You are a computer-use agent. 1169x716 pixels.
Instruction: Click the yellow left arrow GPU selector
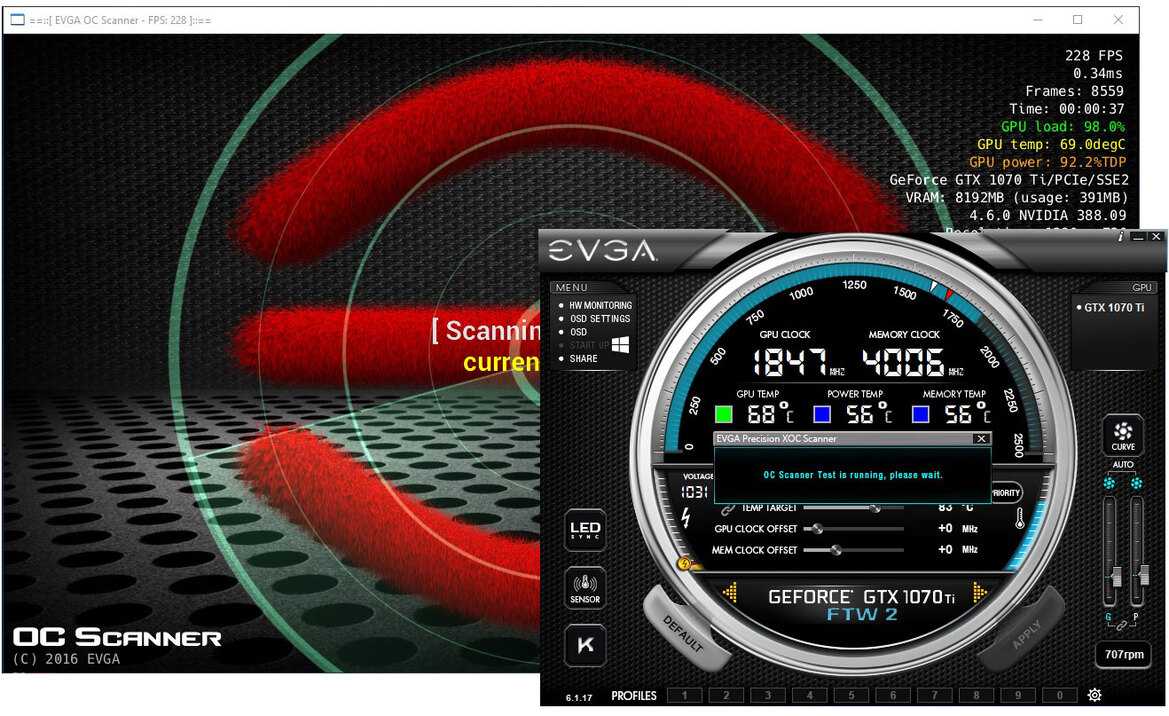(730, 592)
